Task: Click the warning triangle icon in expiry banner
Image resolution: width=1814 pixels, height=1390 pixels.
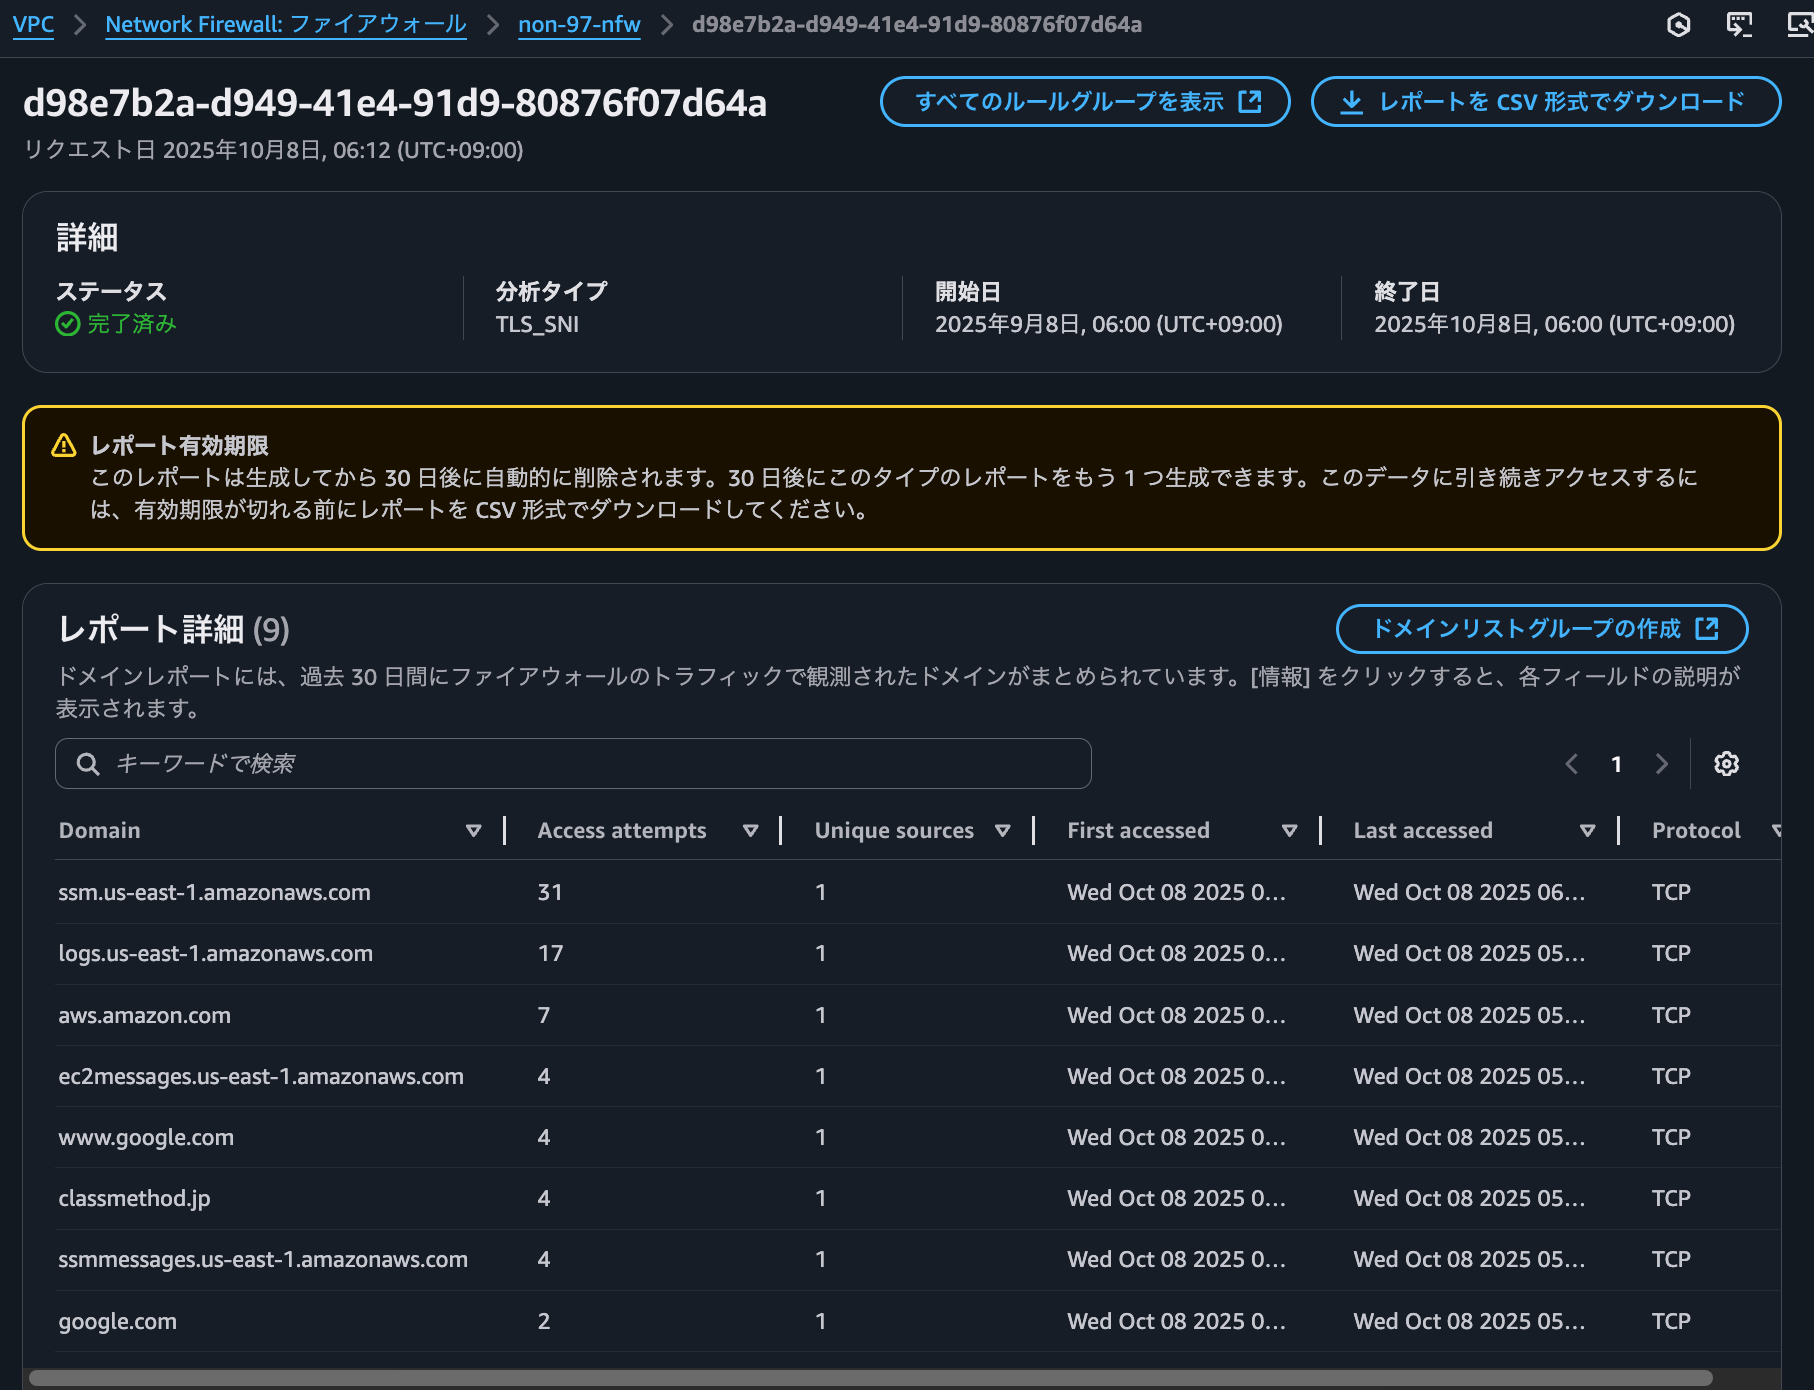Action: point(64,446)
